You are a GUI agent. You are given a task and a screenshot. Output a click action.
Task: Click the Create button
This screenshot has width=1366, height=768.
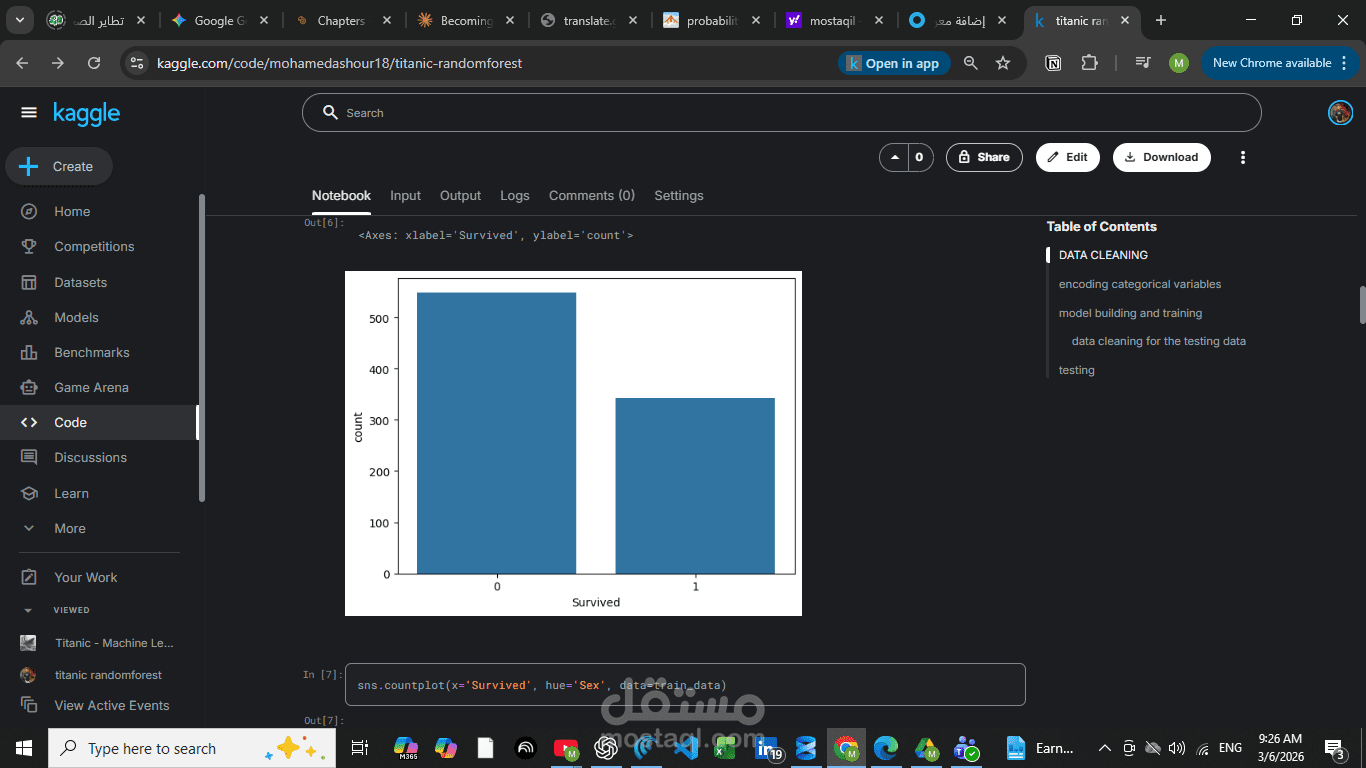tap(59, 166)
